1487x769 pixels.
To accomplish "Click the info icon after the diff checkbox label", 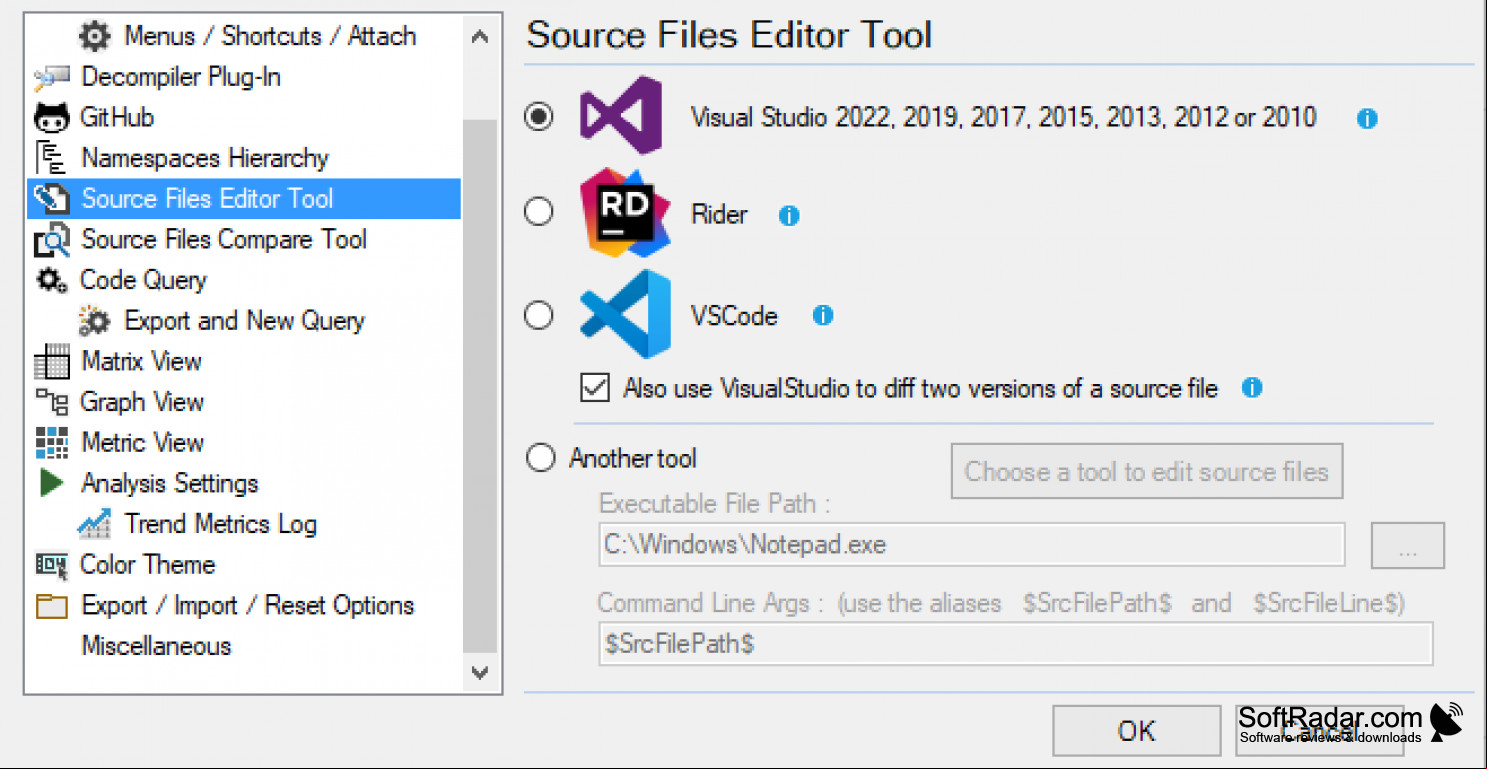I will point(1252,388).
